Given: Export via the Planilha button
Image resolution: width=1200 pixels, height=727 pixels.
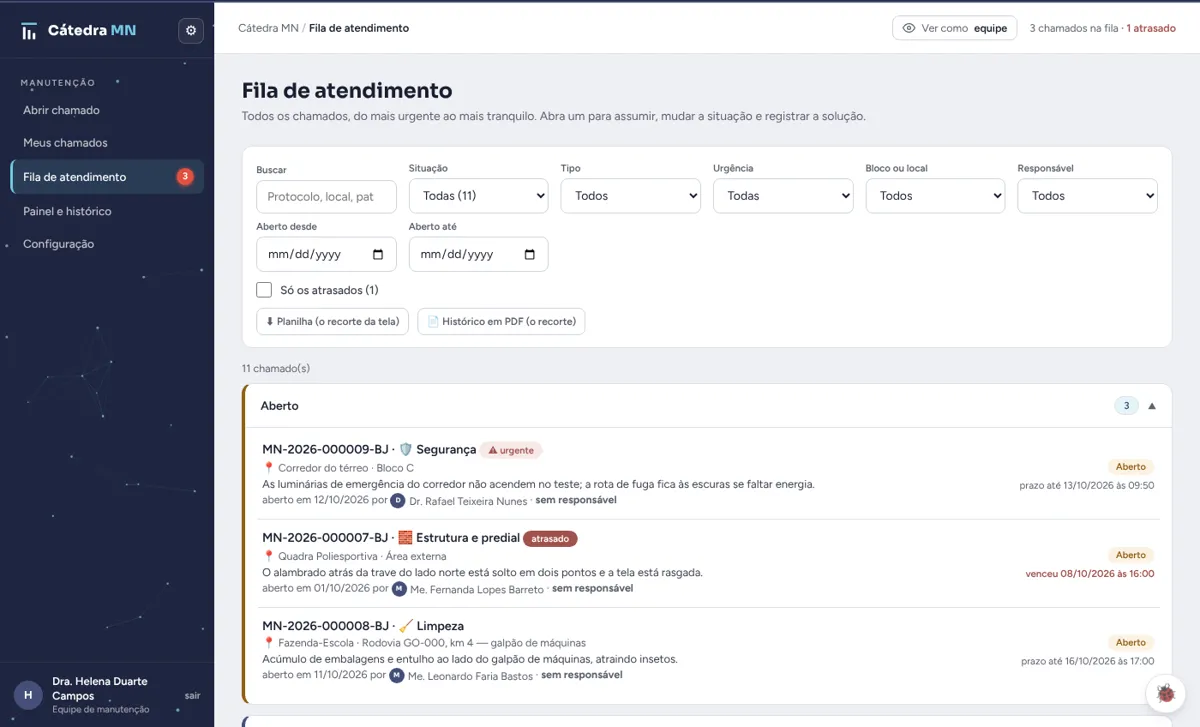Looking at the screenshot, I should pos(333,321).
